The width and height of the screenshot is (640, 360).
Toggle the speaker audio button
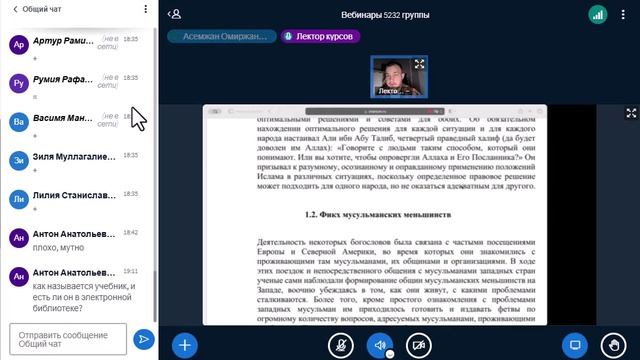[380, 345]
